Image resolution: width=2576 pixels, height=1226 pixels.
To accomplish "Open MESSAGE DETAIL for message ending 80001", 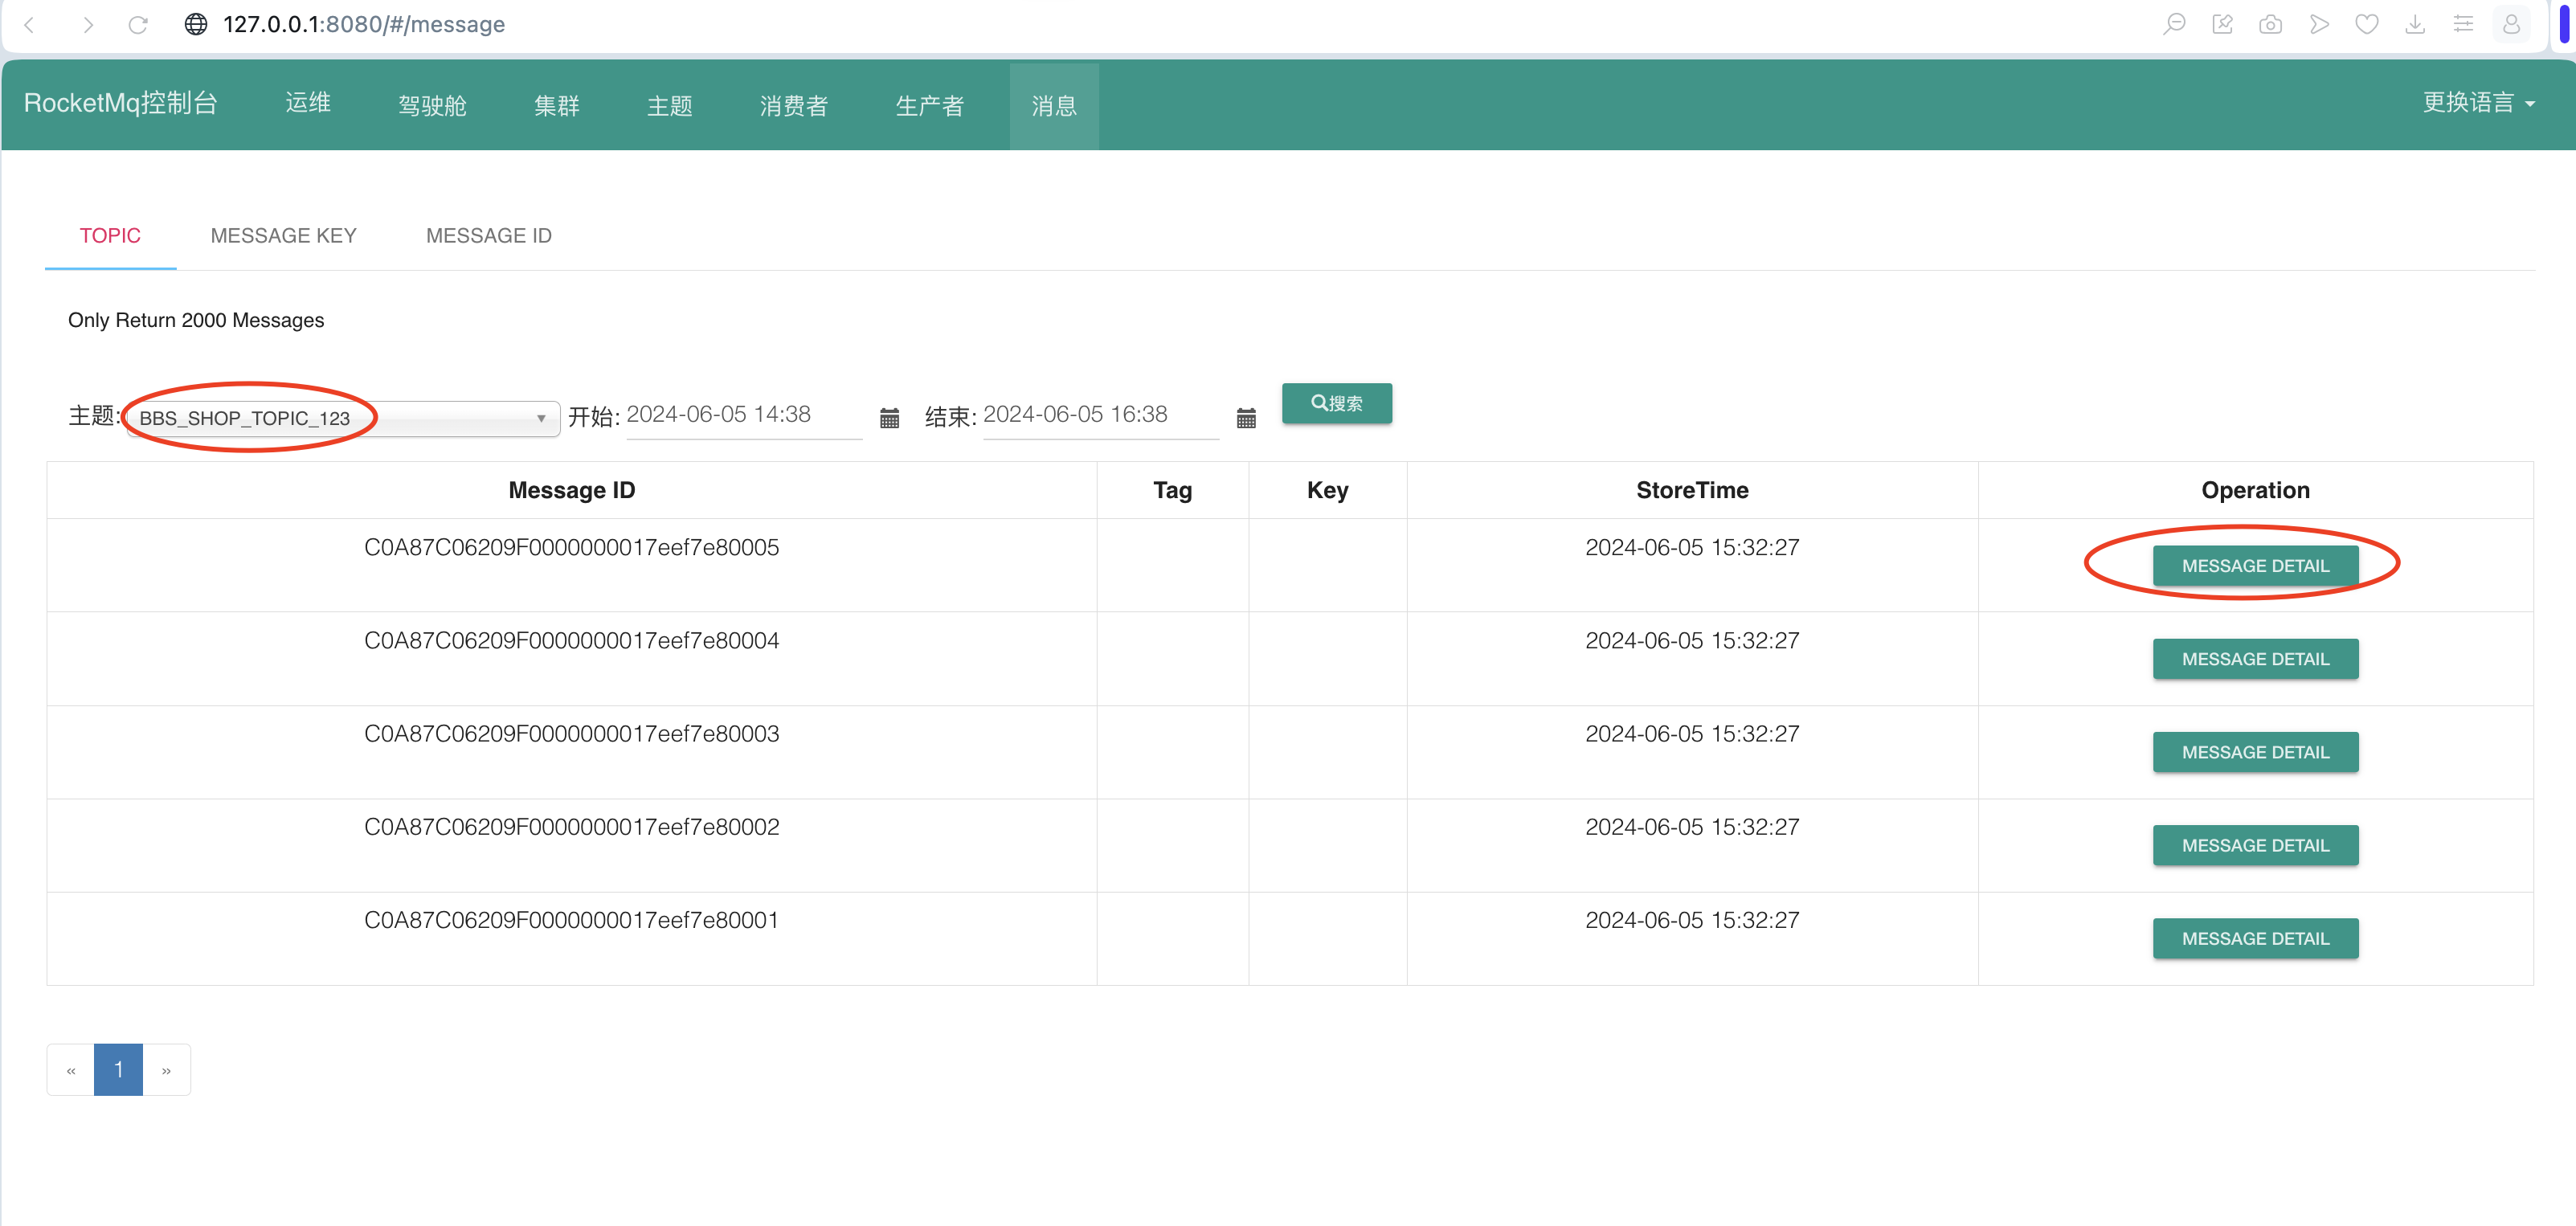I will [2256, 938].
